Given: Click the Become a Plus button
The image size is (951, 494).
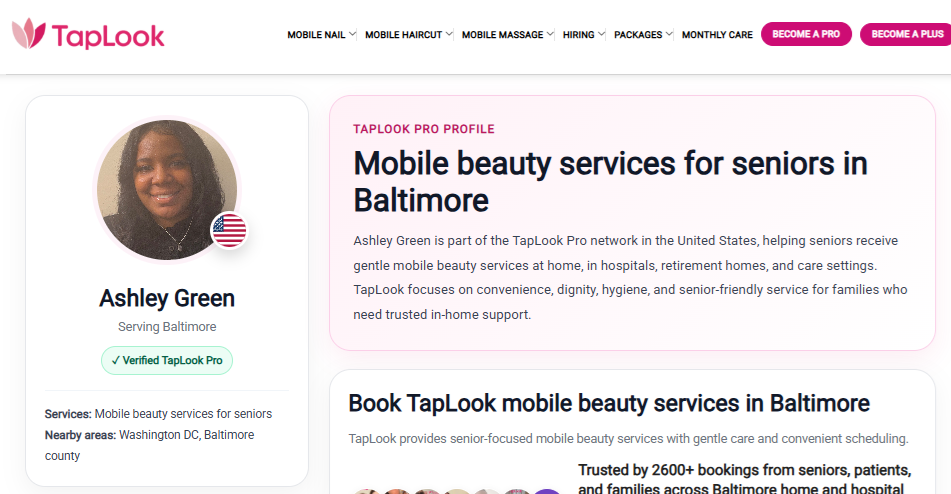Looking at the screenshot, I should click(x=906, y=34).
